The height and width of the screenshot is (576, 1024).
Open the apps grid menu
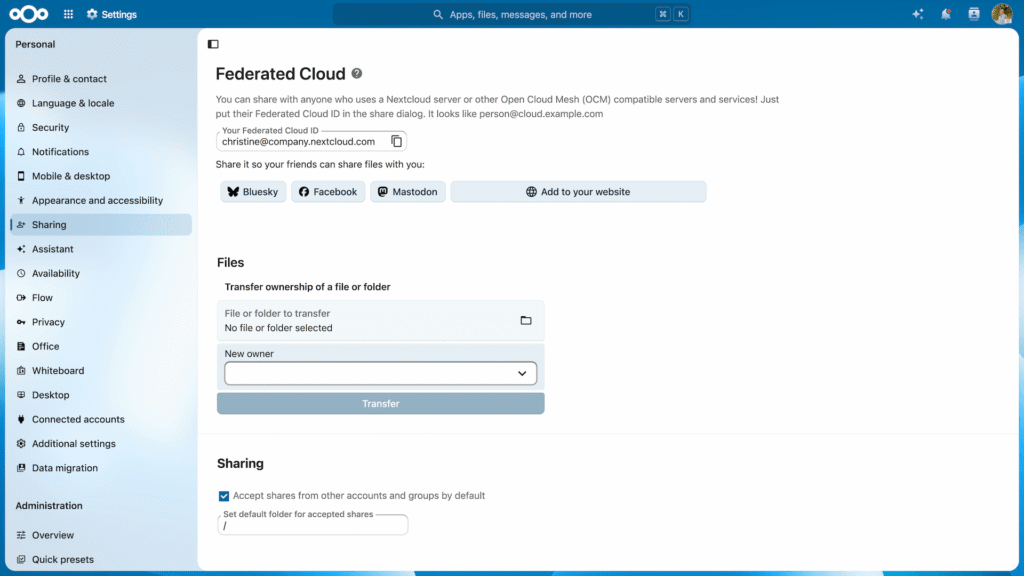click(x=69, y=14)
